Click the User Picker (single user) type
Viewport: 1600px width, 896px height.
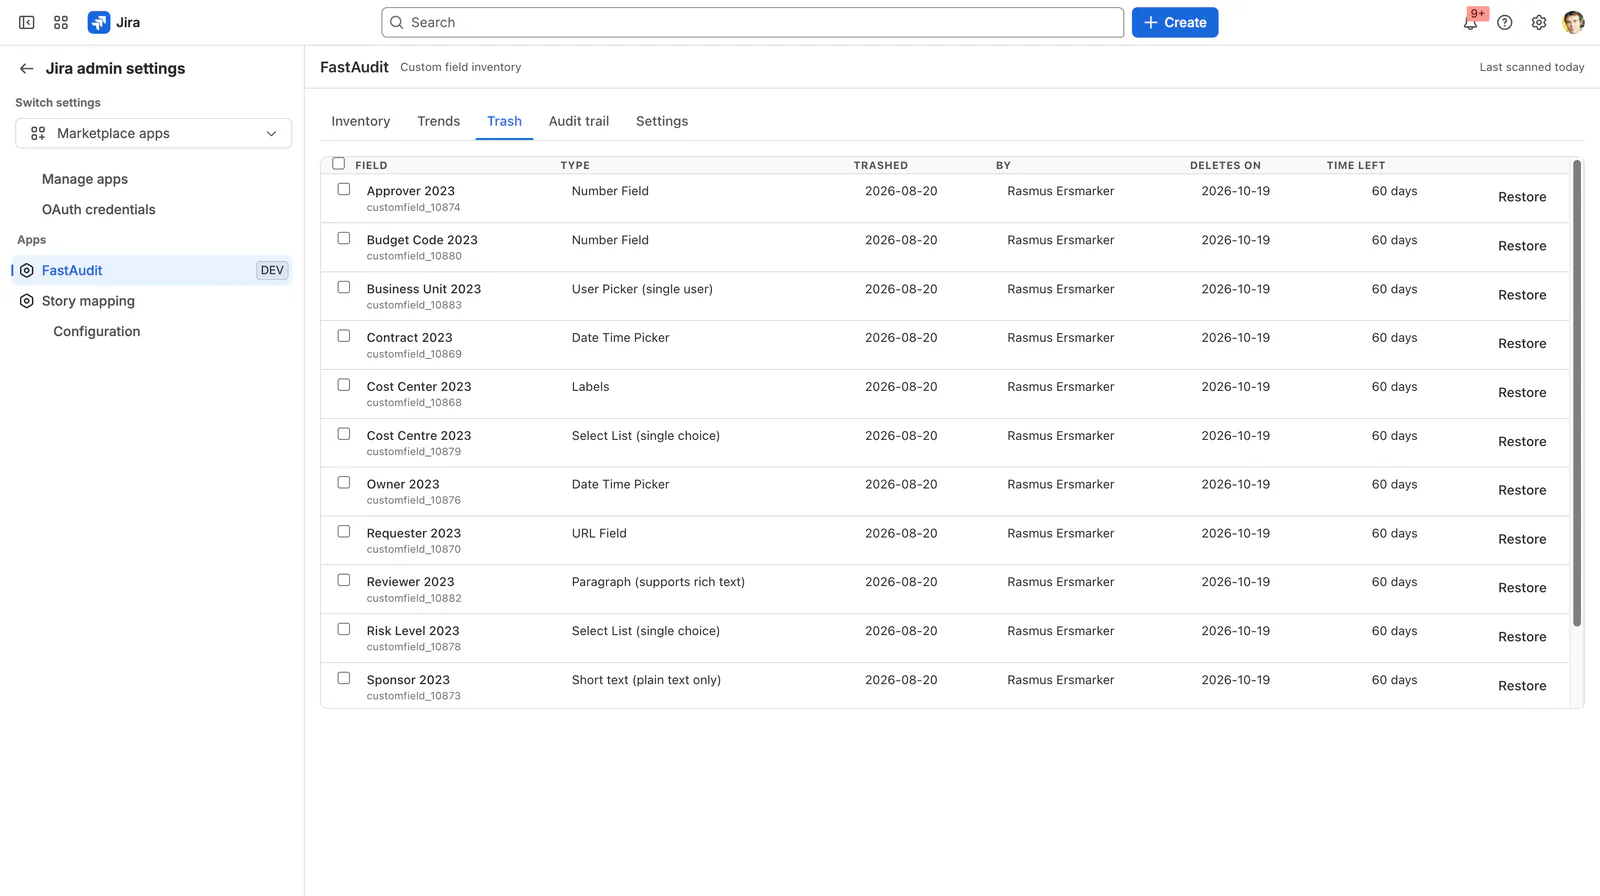642,289
